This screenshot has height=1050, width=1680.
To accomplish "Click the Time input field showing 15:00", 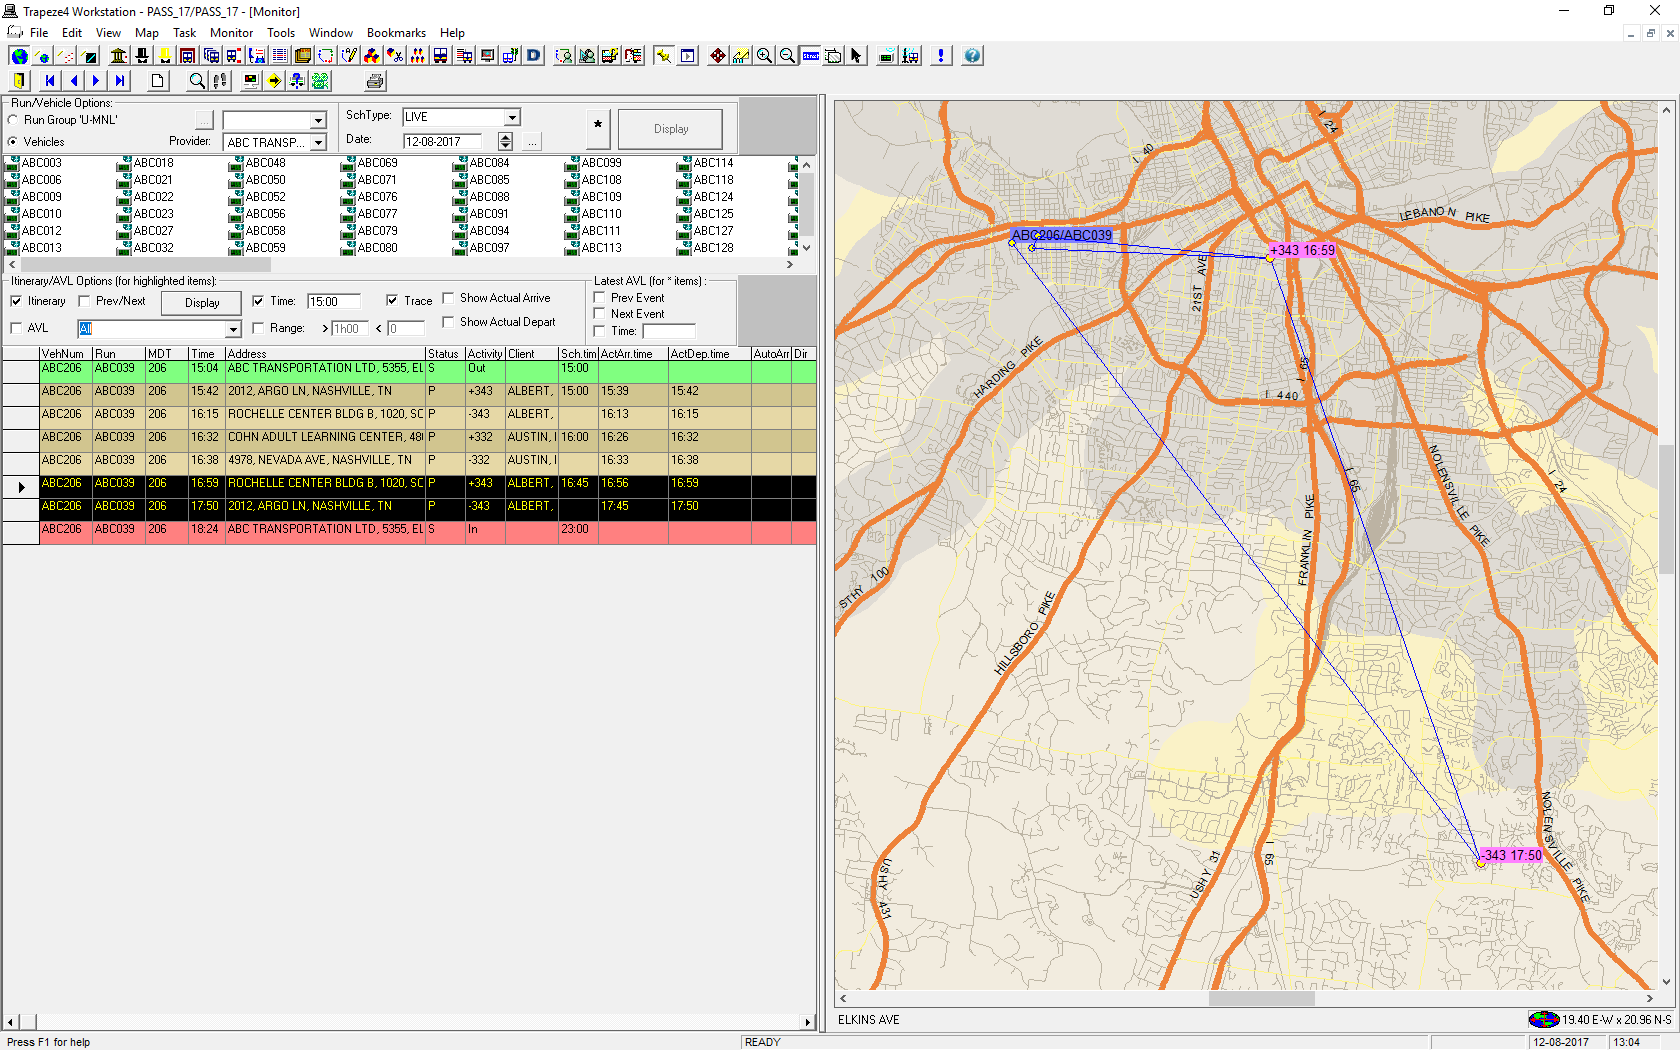I will tap(333, 302).
